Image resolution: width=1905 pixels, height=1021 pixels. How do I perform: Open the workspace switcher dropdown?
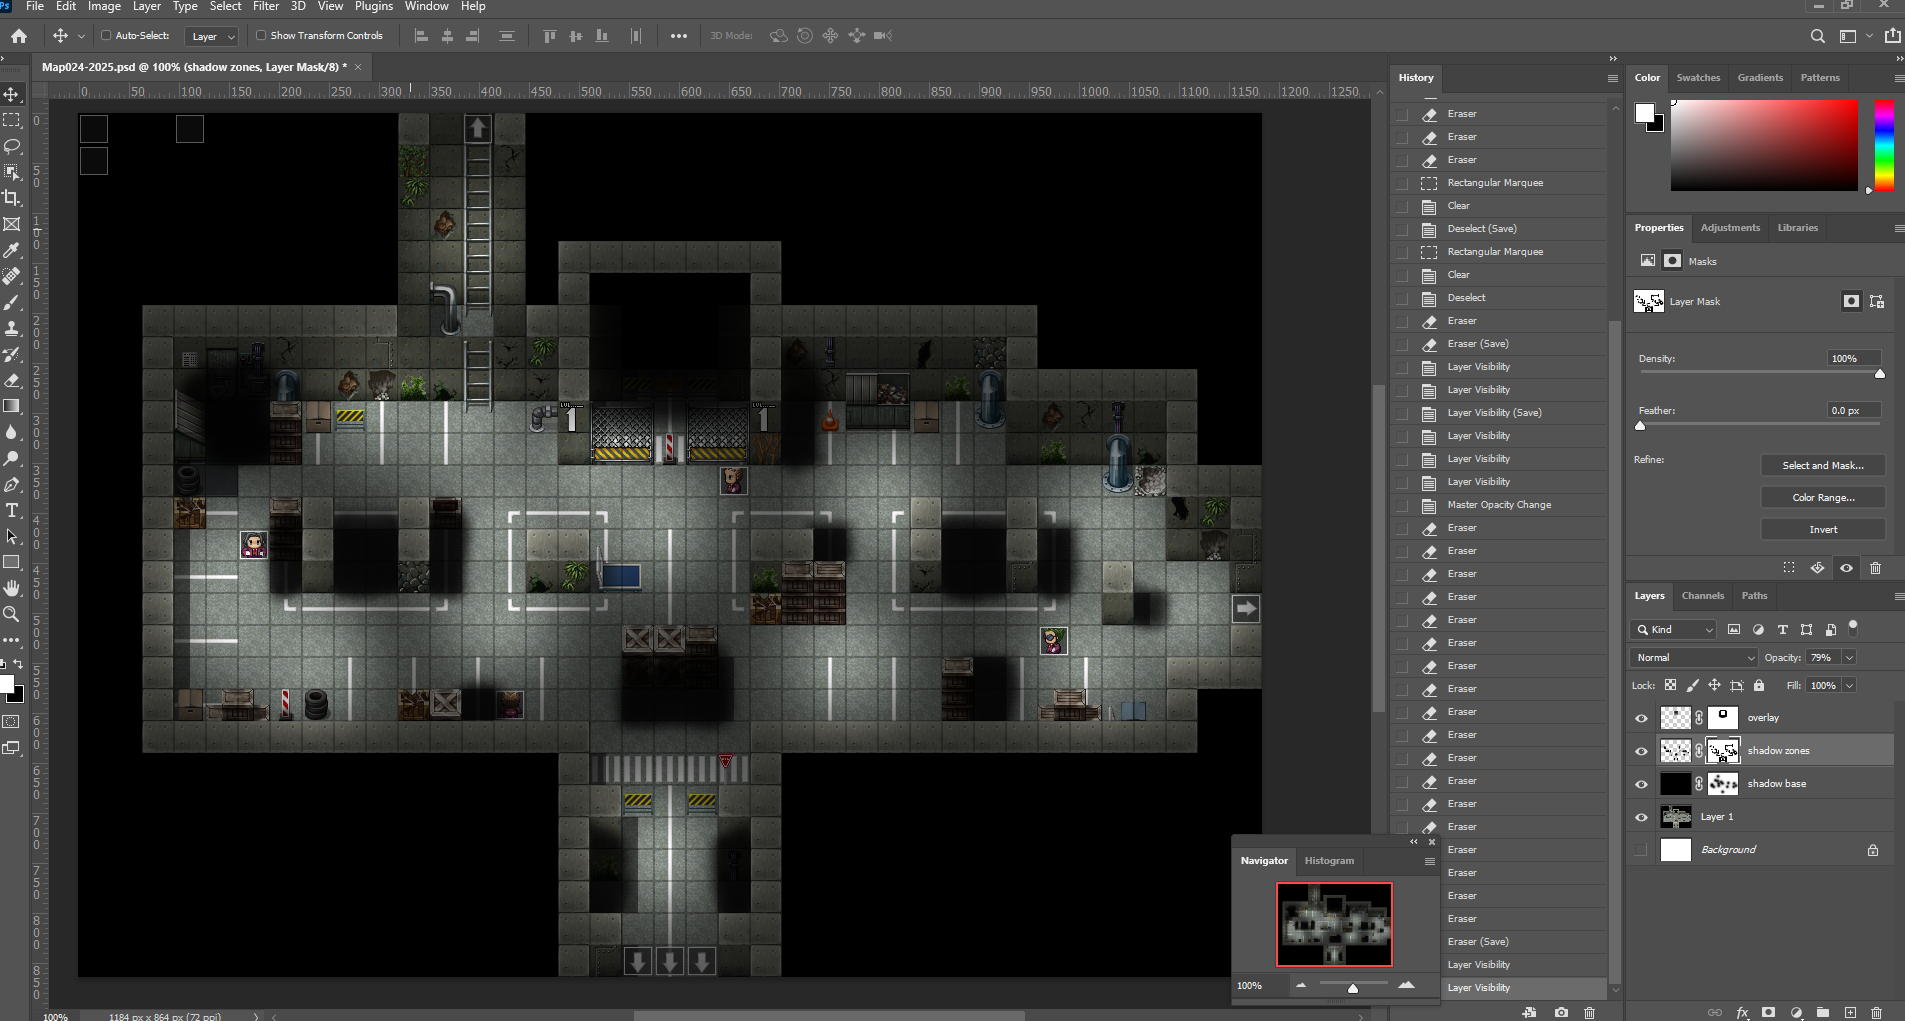(x=1853, y=36)
